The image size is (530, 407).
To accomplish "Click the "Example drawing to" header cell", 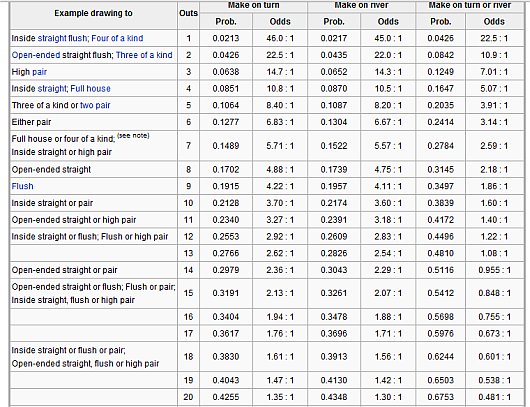I will [93, 13].
